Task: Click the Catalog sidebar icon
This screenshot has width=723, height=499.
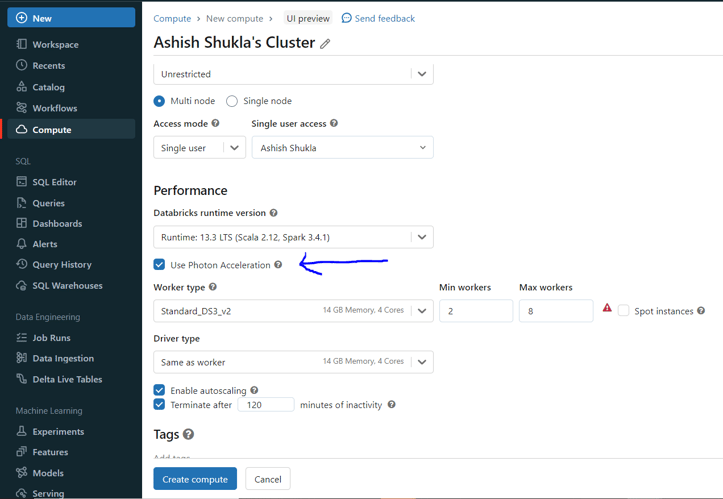Action: (21, 87)
